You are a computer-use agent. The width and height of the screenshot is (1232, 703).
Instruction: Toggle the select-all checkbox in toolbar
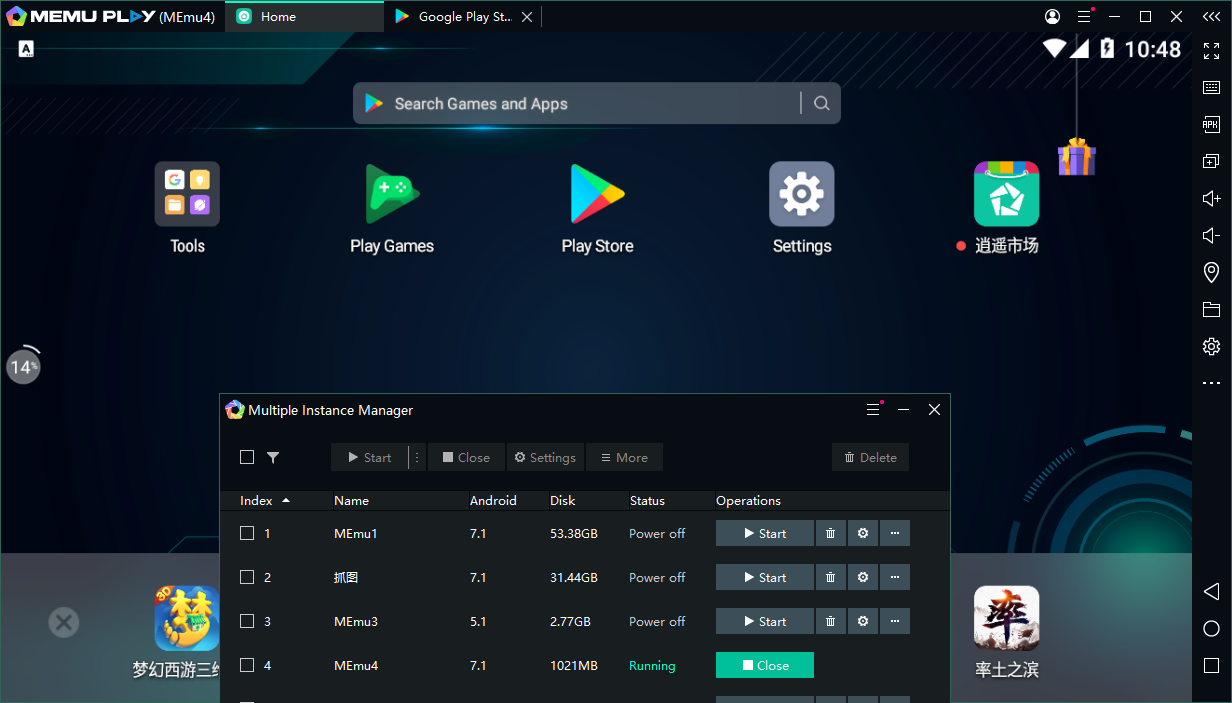247,458
